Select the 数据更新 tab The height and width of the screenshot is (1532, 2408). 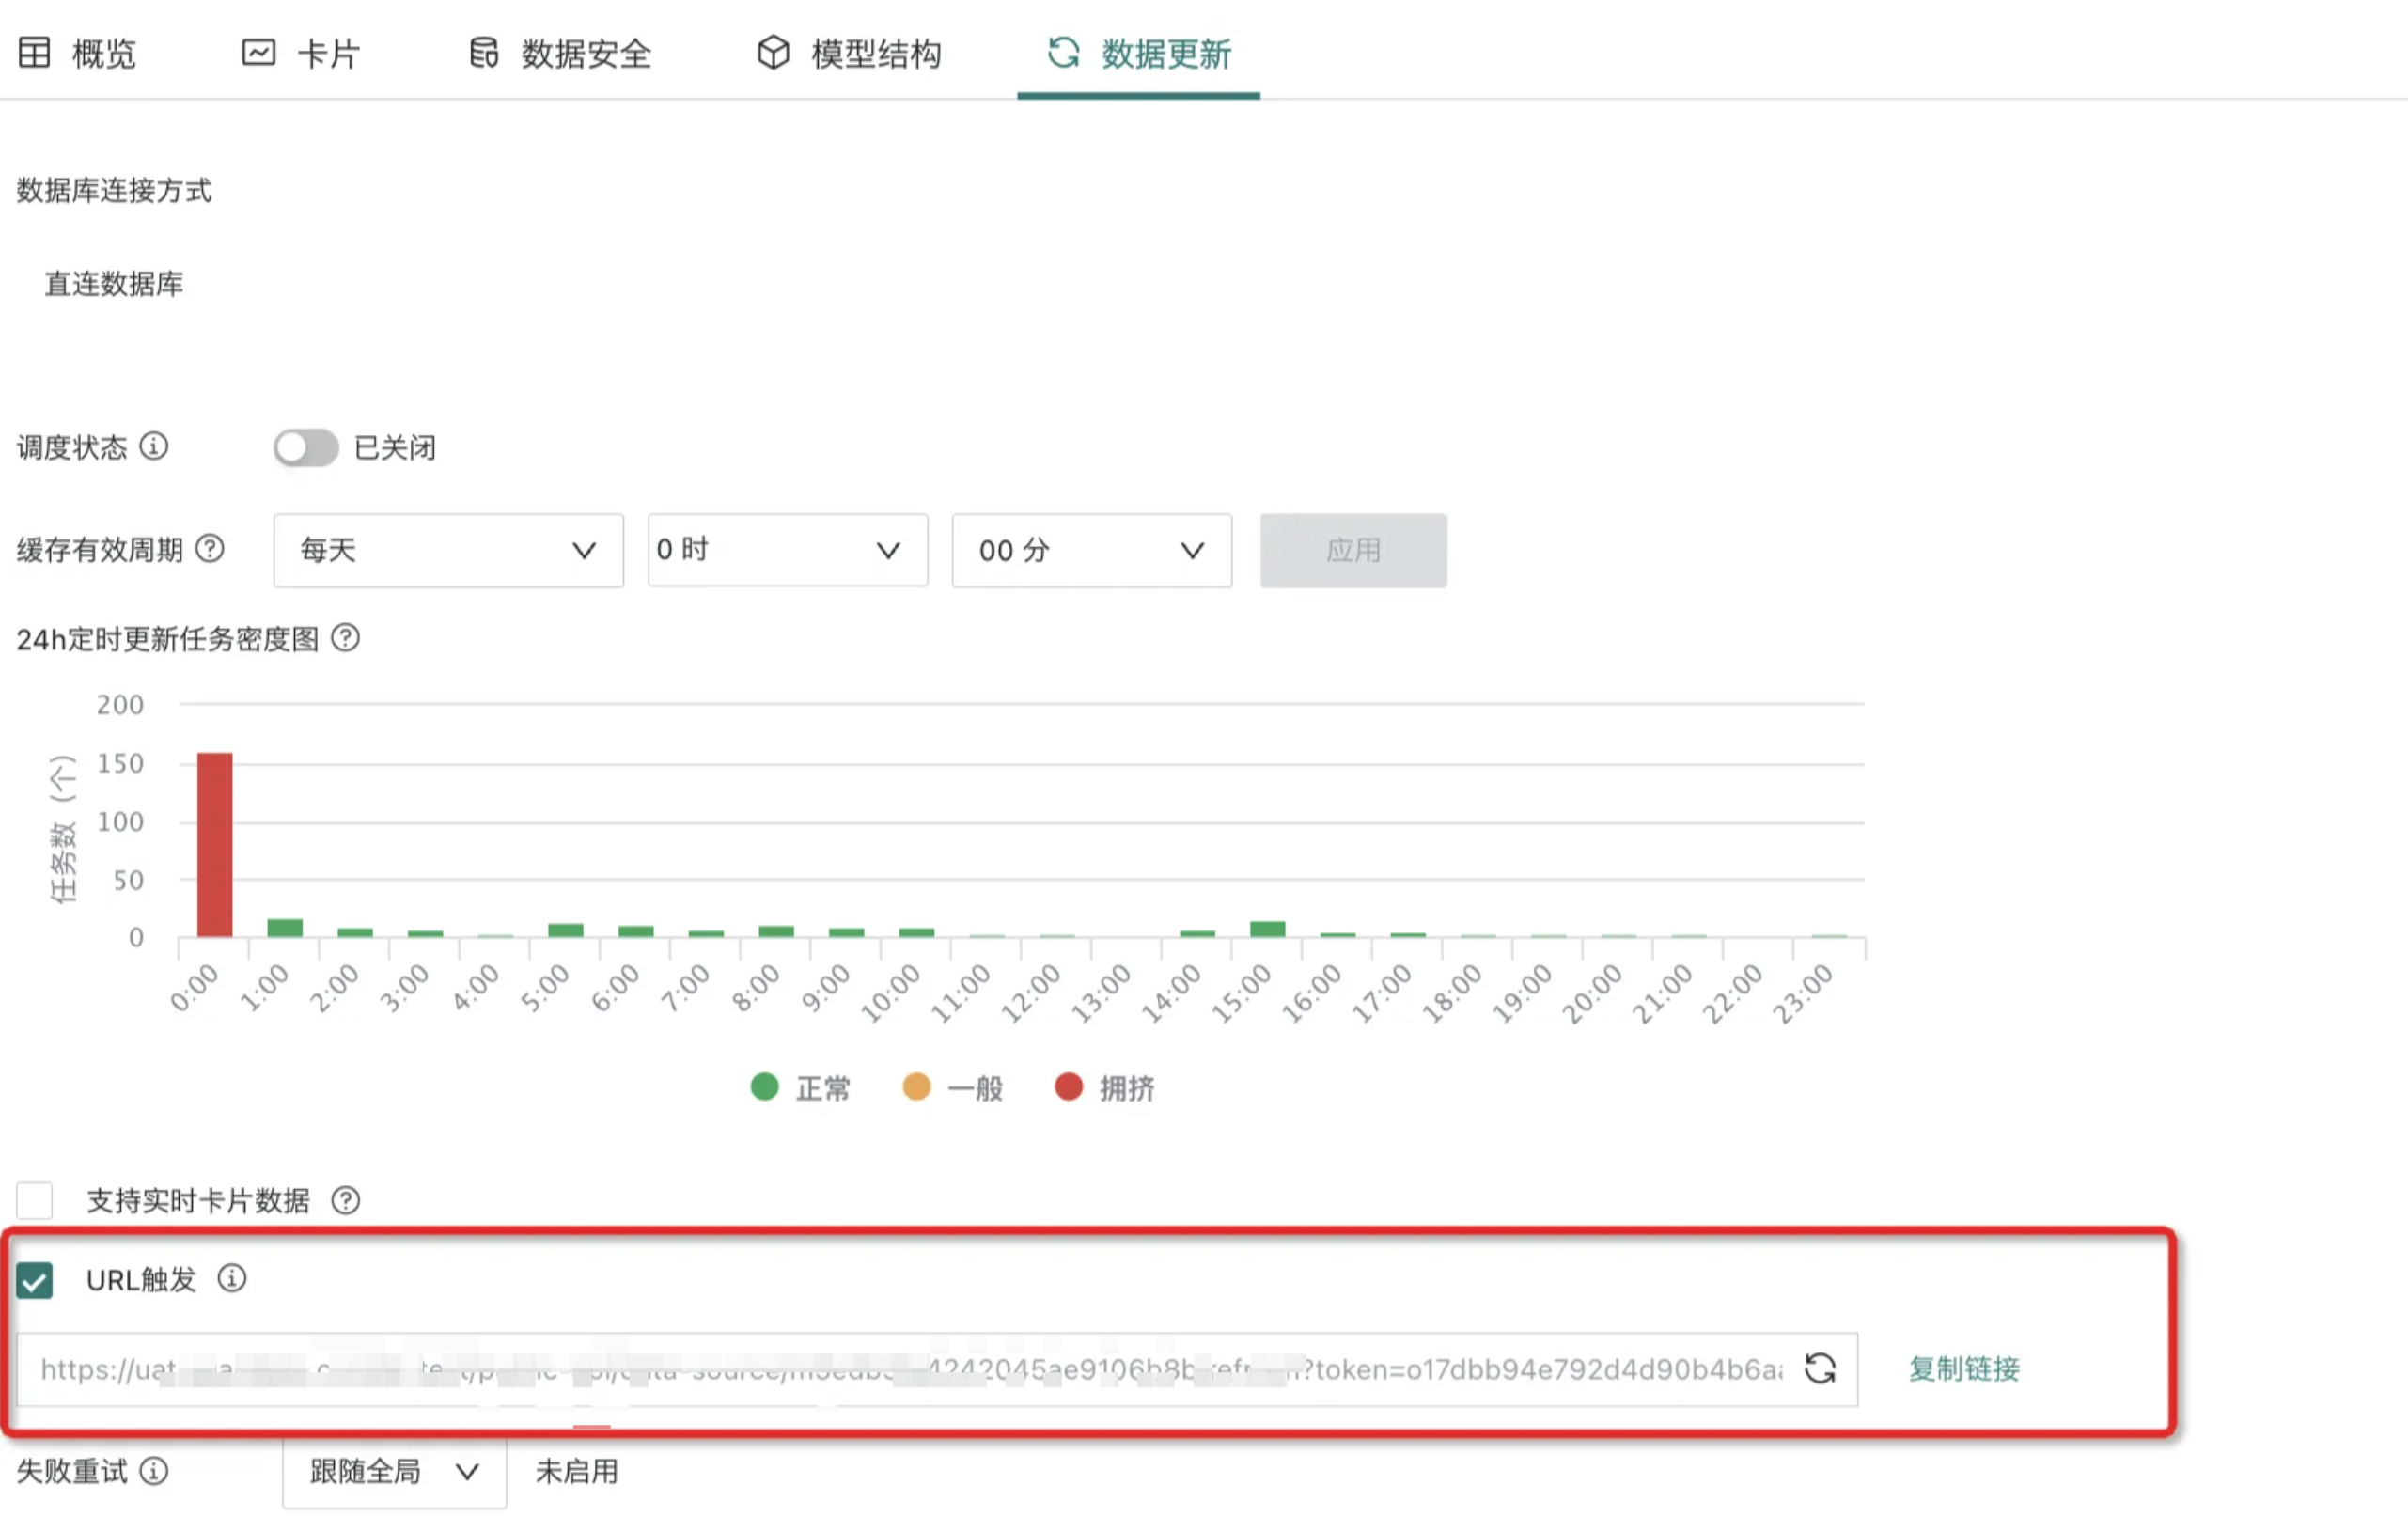pos(1138,53)
